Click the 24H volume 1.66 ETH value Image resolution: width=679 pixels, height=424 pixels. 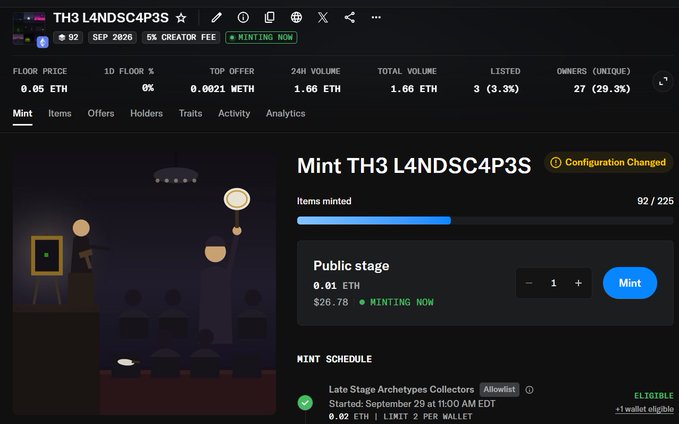[x=317, y=89]
